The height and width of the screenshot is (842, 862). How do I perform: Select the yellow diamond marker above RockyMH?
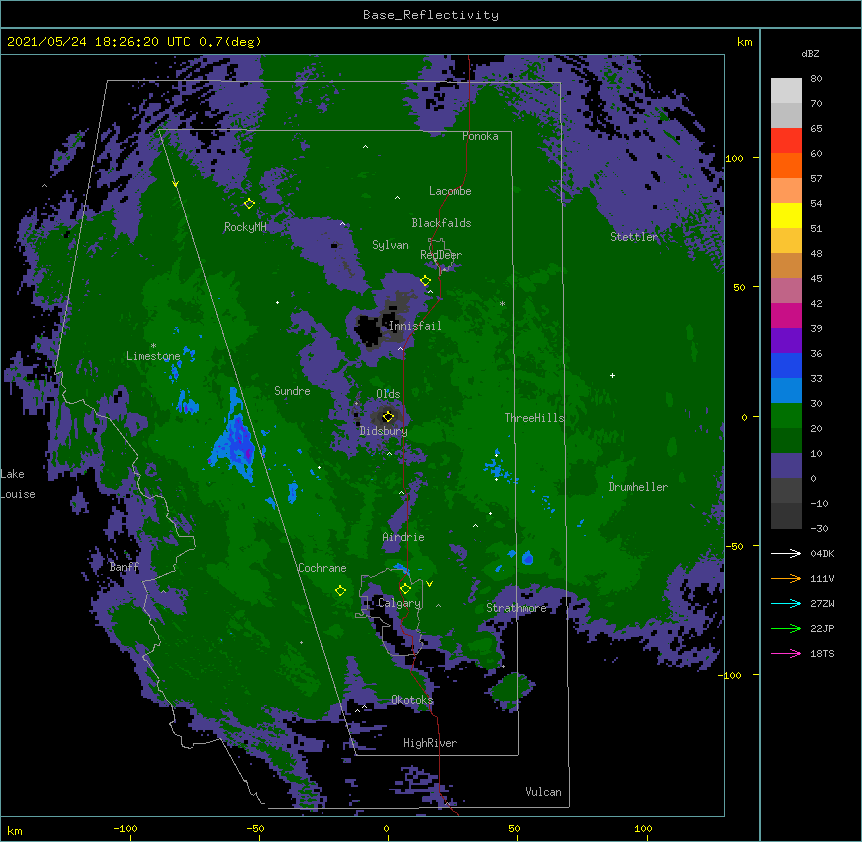pos(249,204)
